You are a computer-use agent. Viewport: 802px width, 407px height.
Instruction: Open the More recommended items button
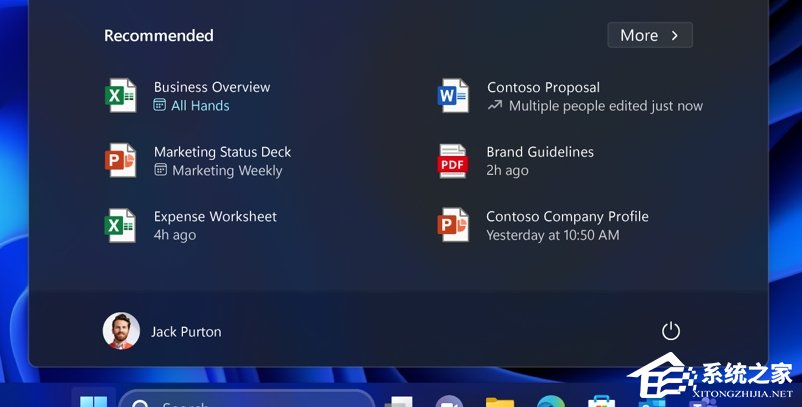(649, 35)
